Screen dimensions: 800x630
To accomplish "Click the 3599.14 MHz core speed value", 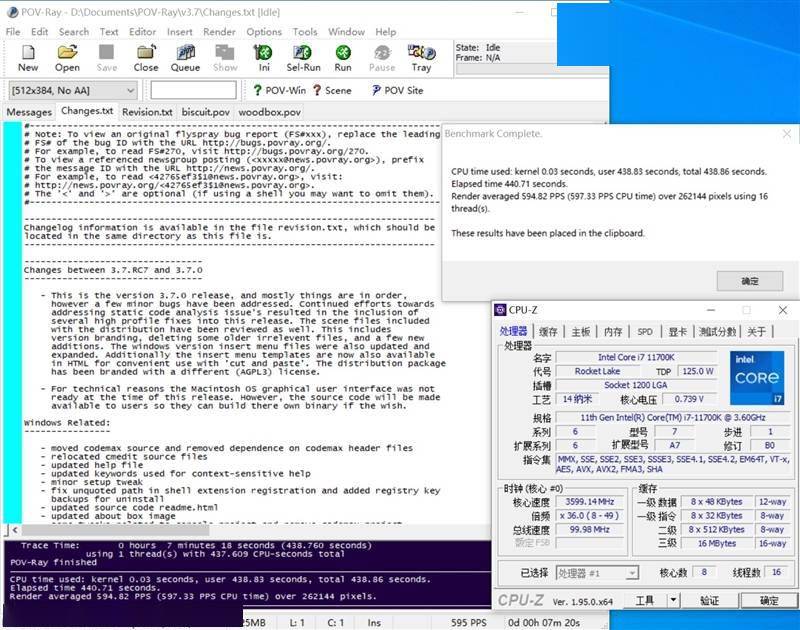I will coord(590,501).
